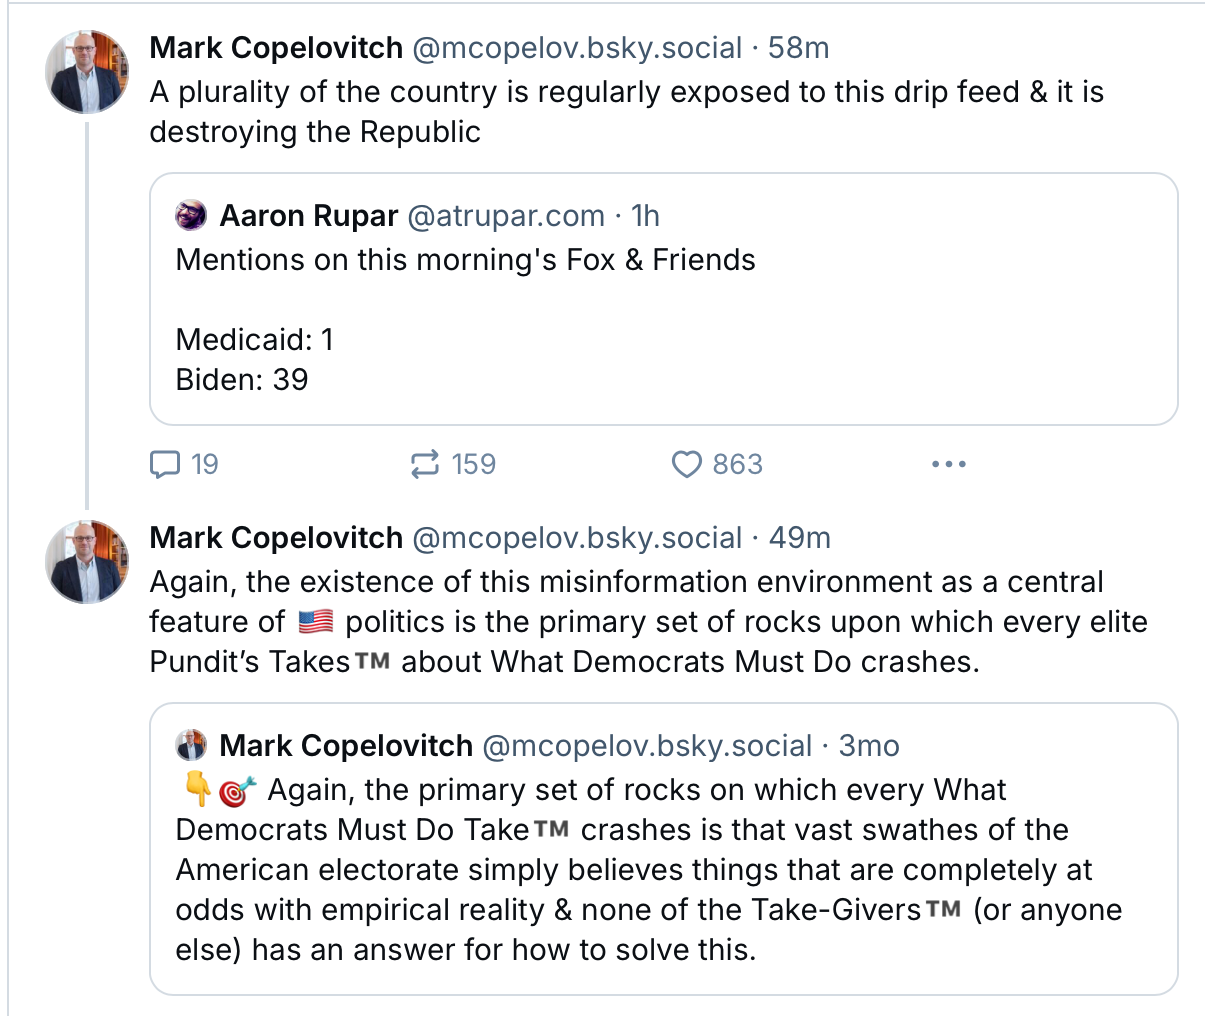Image resolution: width=1205 pixels, height=1016 pixels.
Task: Click Aaron Rupar's small avatar in quote
Action: point(191,216)
